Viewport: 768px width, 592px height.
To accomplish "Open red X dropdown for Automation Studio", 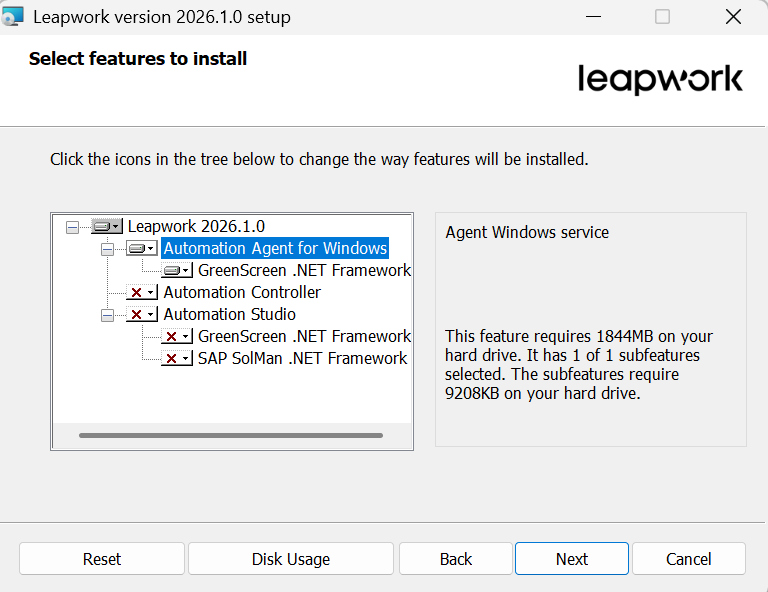I will (142, 314).
